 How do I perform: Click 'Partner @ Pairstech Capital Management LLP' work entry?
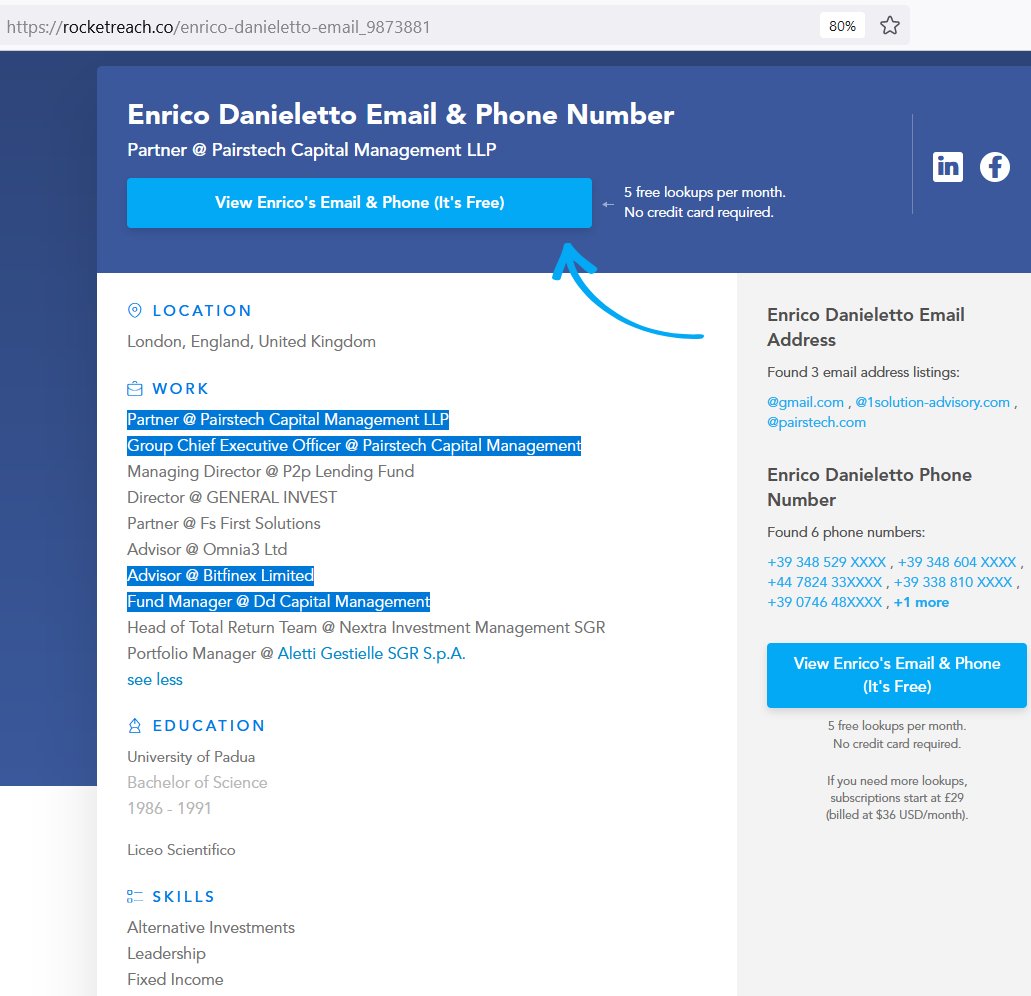[x=288, y=419]
